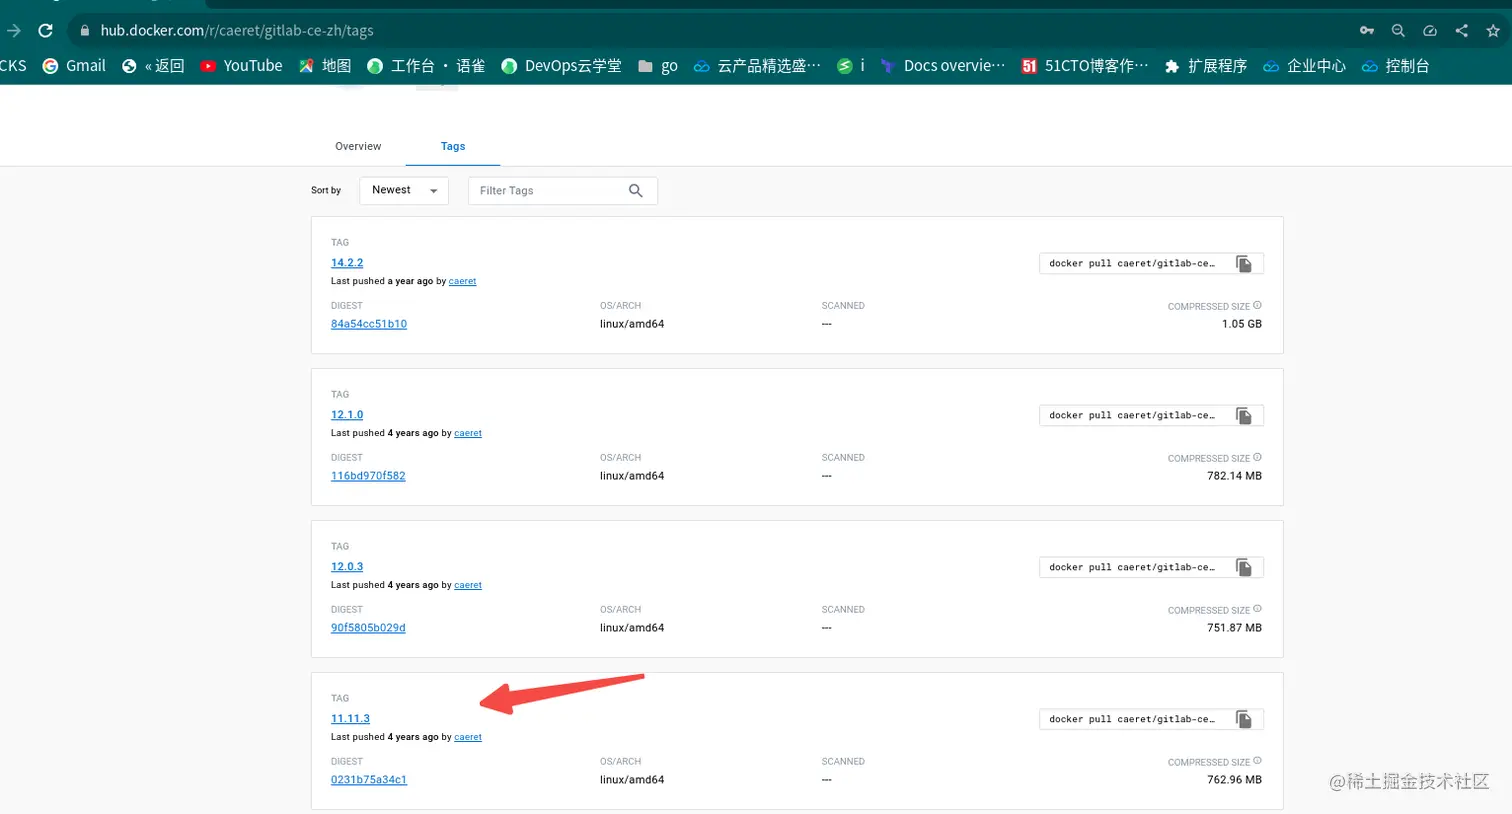1512x814 pixels.
Task: Open 地图 maps bookmark
Action: pyautogui.click(x=325, y=66)
